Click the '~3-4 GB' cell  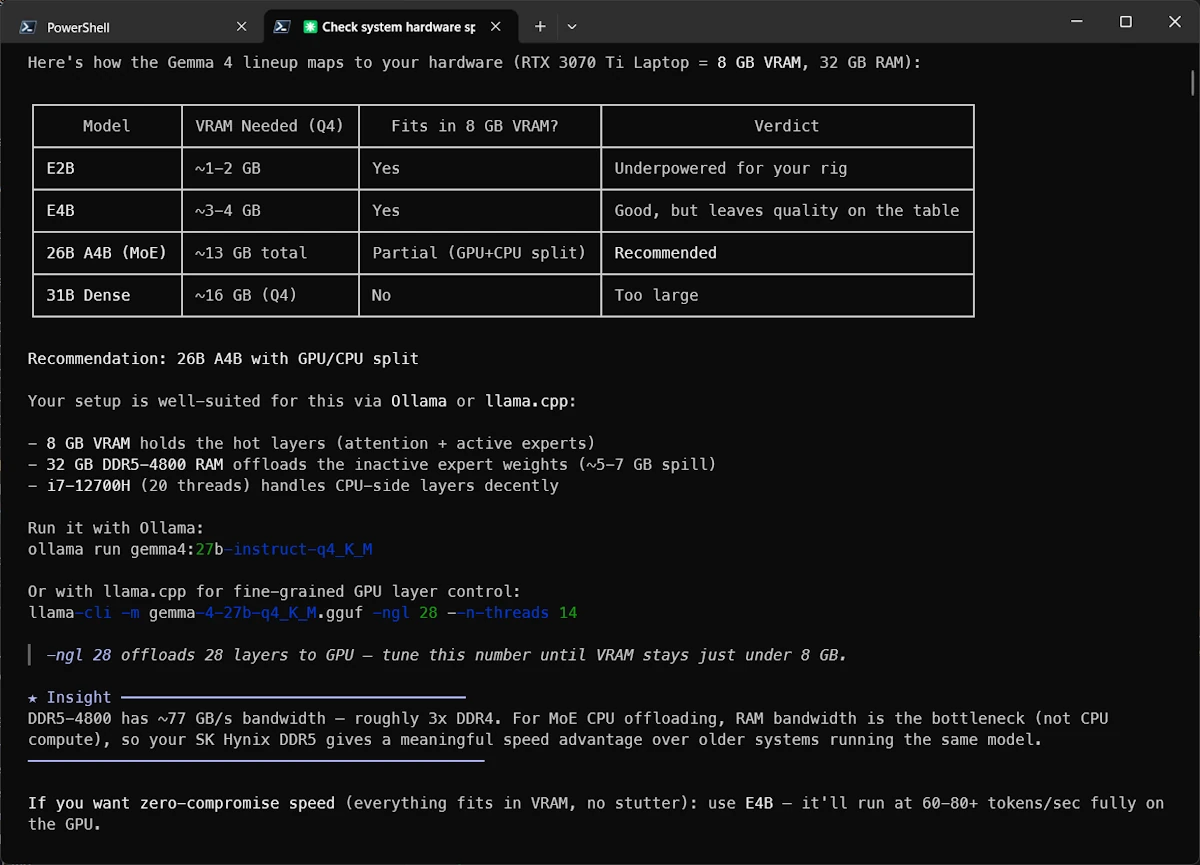pyautogui.click(x=270, y=211)
